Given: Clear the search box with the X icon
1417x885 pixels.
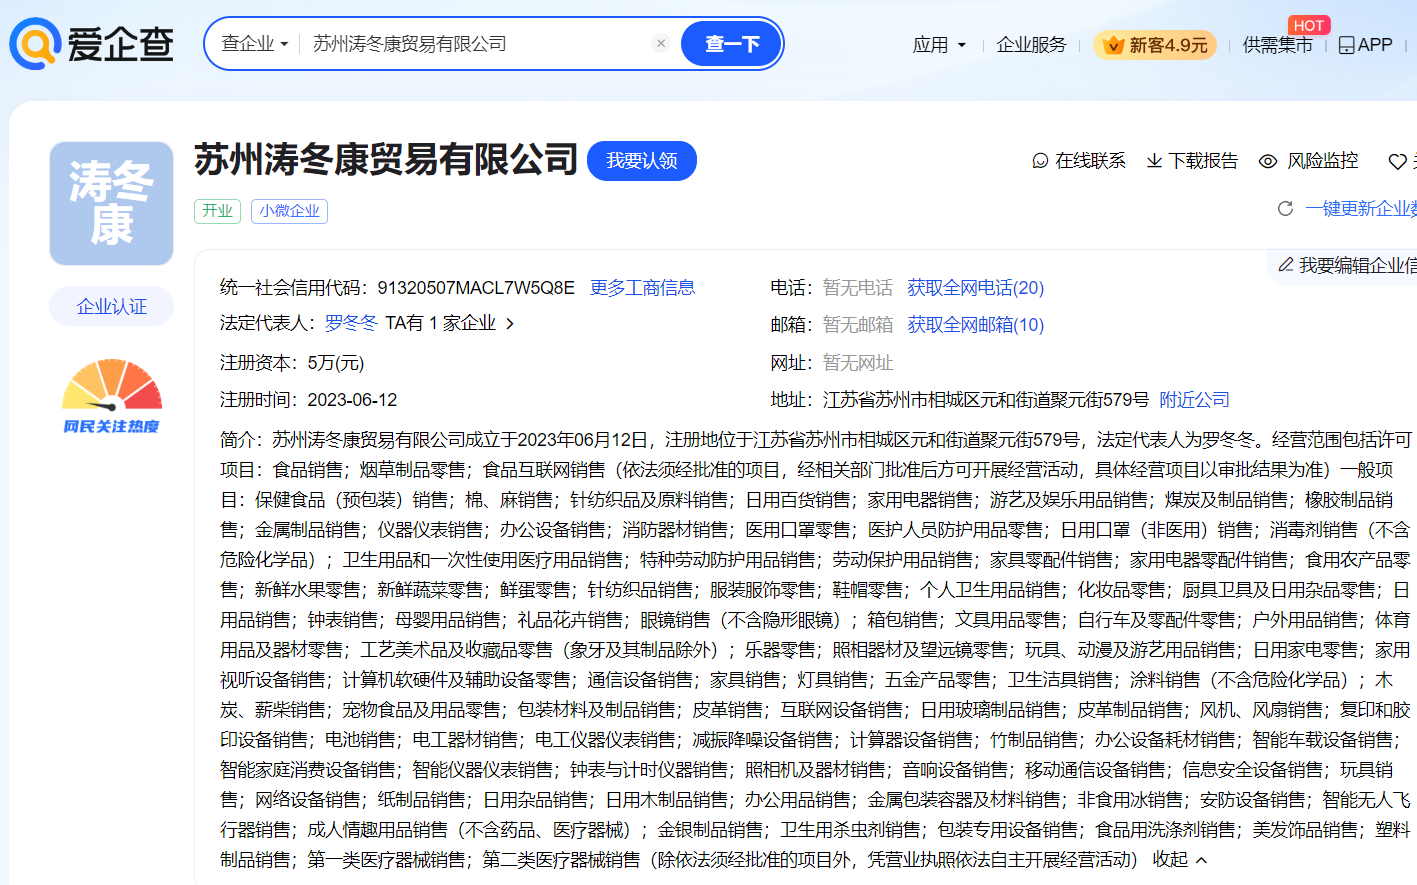Looking at the screenshot, I should pyautogui.click(x=661, y=43).
